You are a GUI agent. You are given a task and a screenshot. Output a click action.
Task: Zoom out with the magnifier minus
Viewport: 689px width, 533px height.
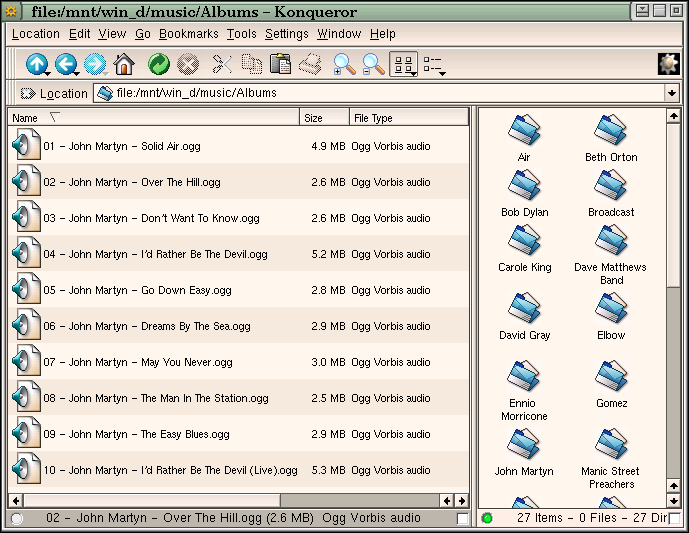coord(374,64)
